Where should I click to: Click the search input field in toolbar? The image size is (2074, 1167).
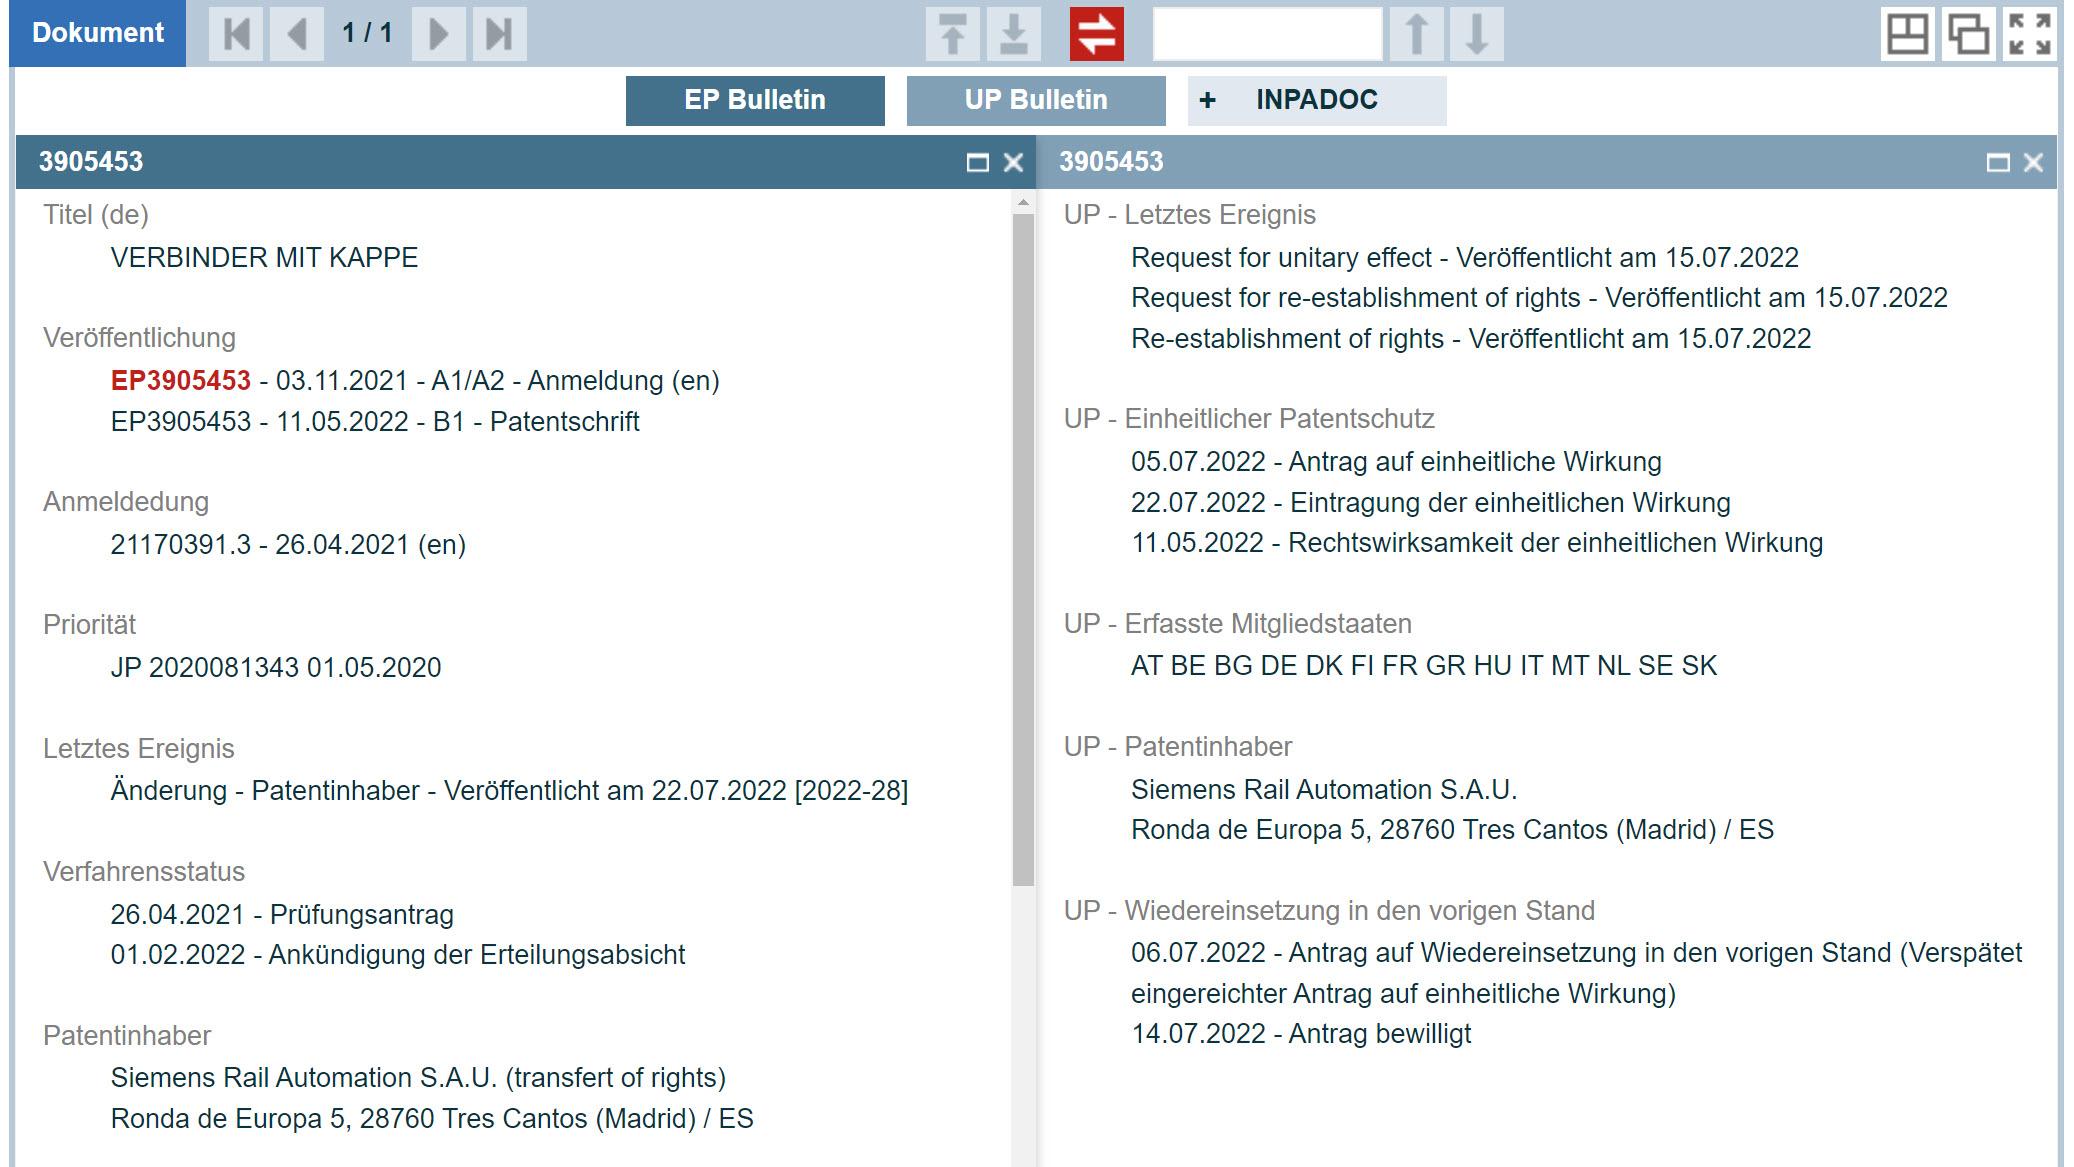point(1267,33)
